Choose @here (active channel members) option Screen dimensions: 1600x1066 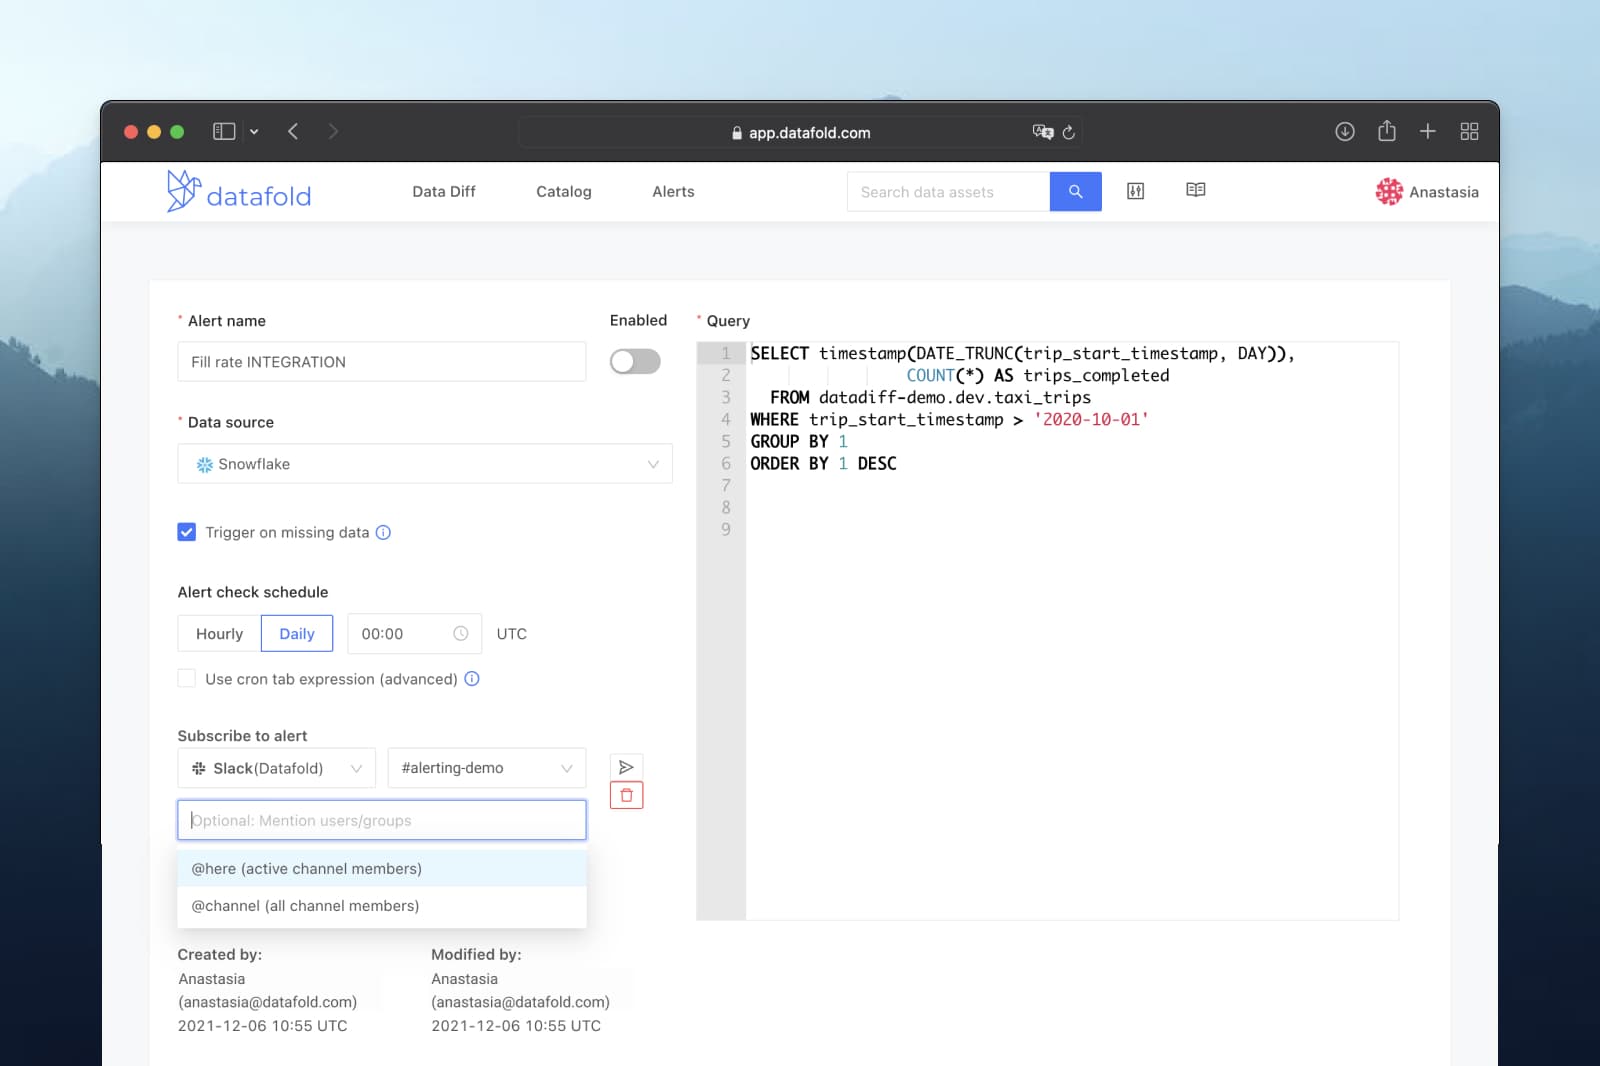coord(382,868)
